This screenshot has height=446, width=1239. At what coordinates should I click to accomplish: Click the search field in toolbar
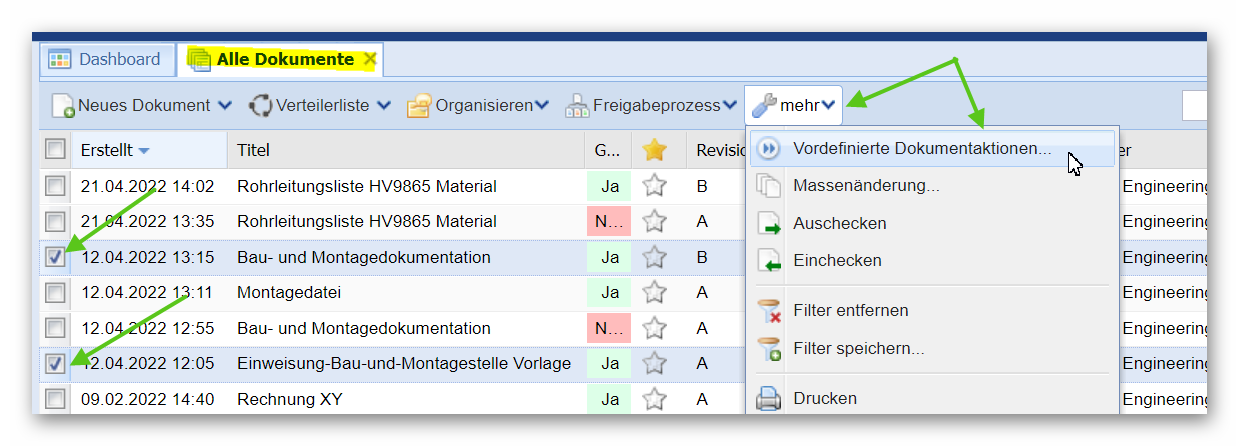pos(1194,105)
